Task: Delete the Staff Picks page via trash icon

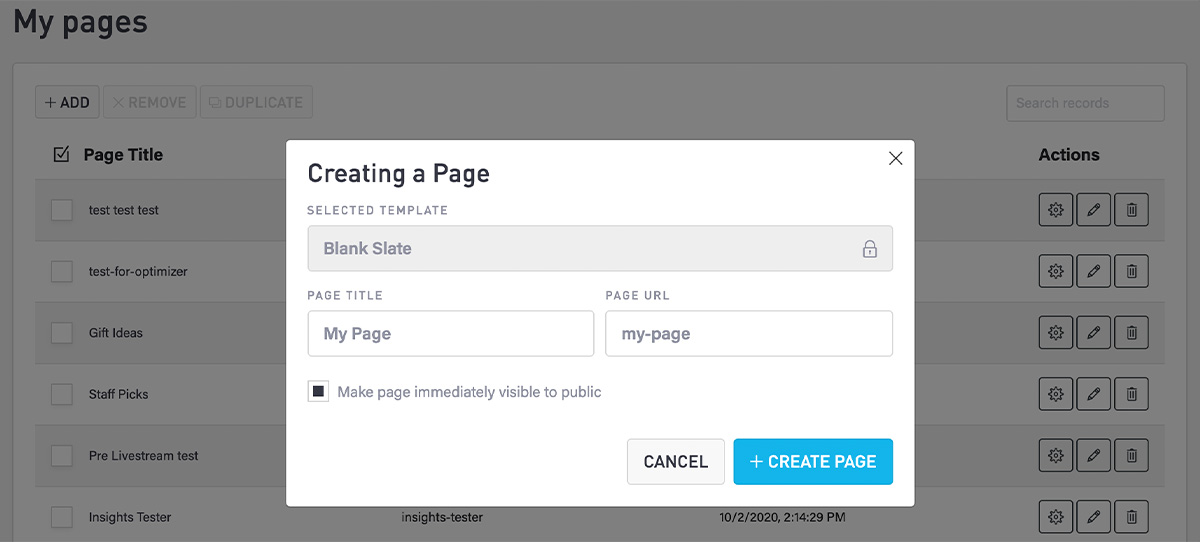Action: pyautogui.click(x=1131, y=394)
